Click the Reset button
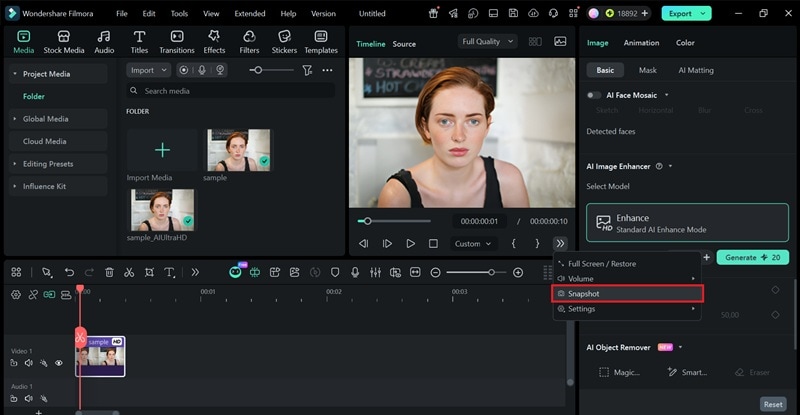The width and height of the screenshot is (800, 415). [773, 404]
